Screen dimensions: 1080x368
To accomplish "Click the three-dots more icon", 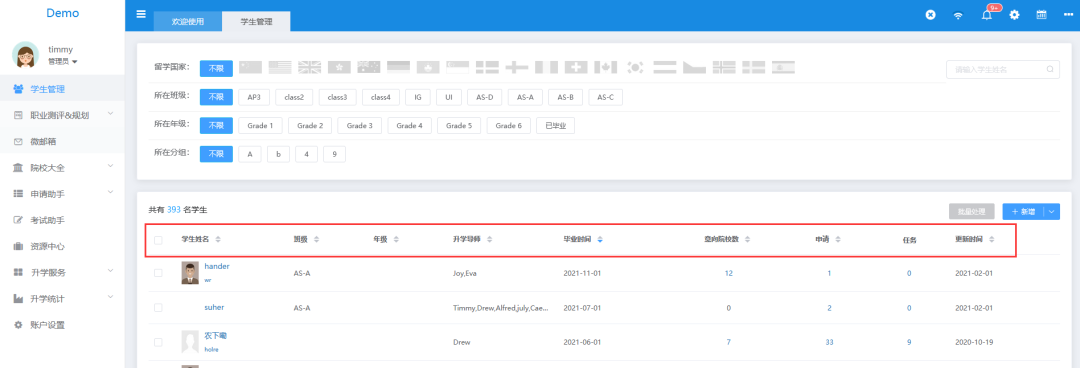I will point(1068,15).
